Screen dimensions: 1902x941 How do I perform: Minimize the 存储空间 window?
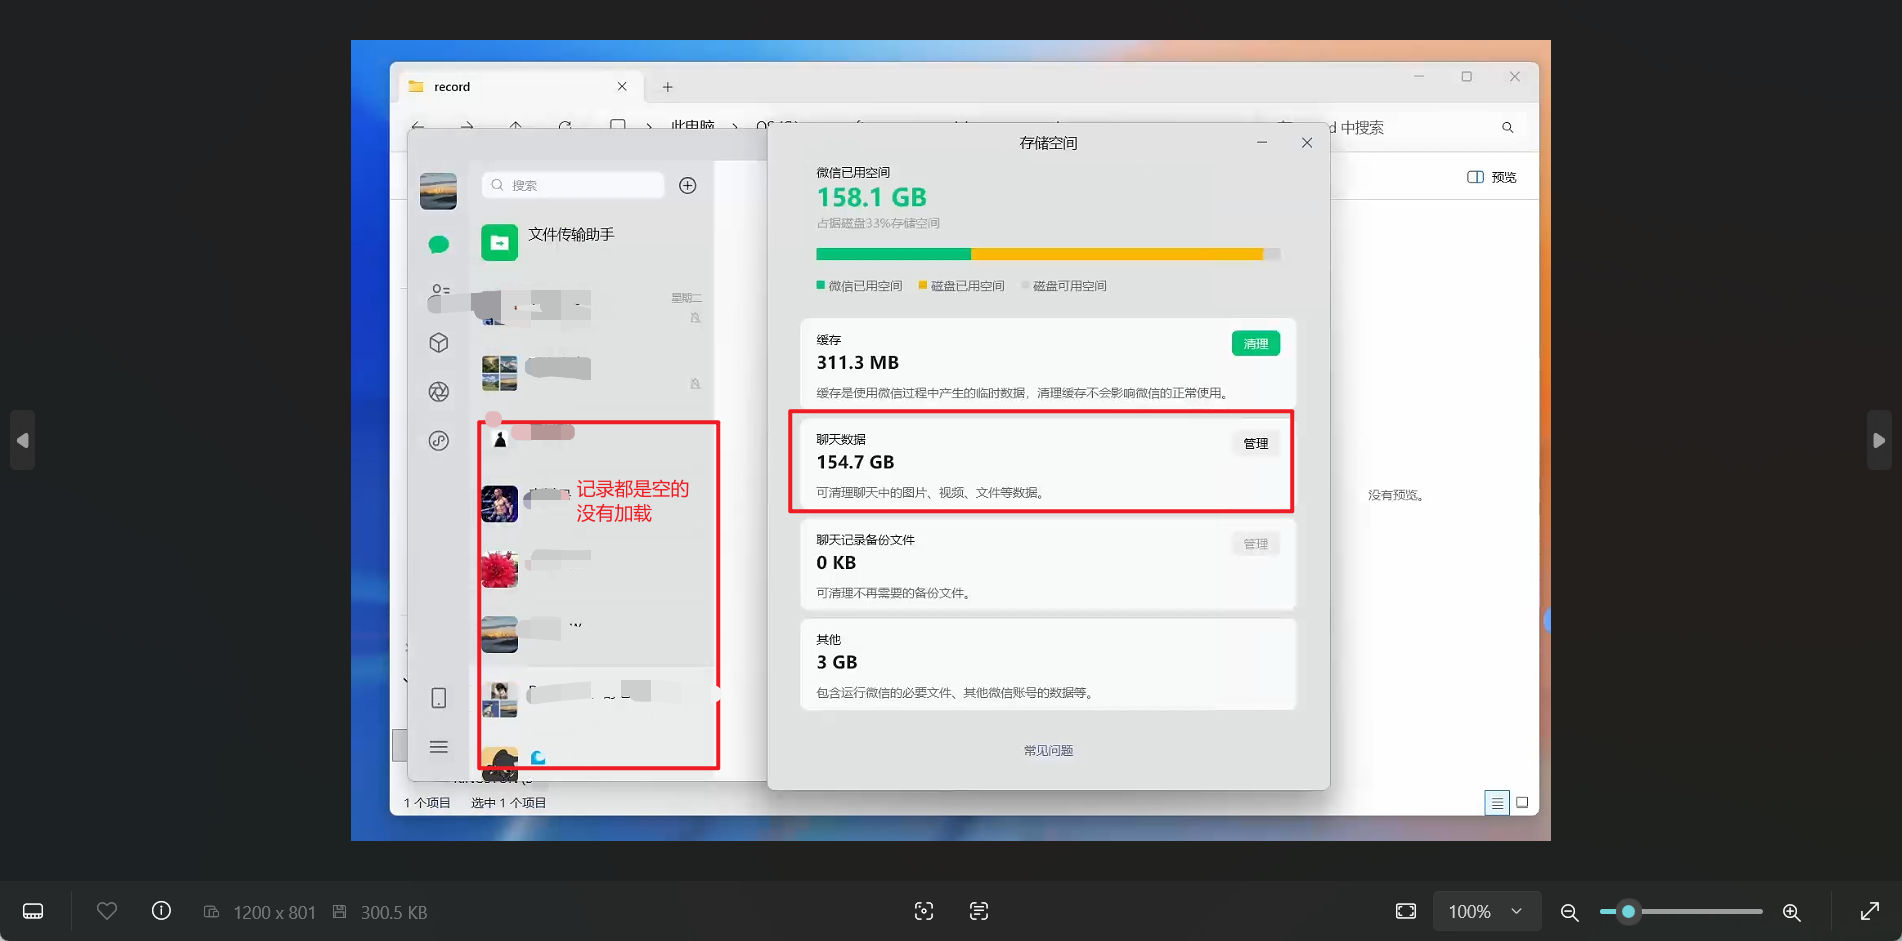click(1262, 143)
